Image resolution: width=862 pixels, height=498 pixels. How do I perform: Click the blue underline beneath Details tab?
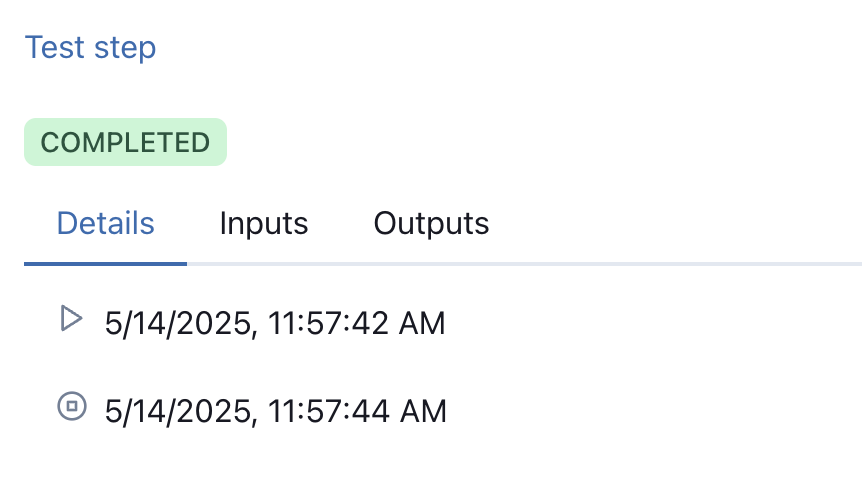[106, 264]
